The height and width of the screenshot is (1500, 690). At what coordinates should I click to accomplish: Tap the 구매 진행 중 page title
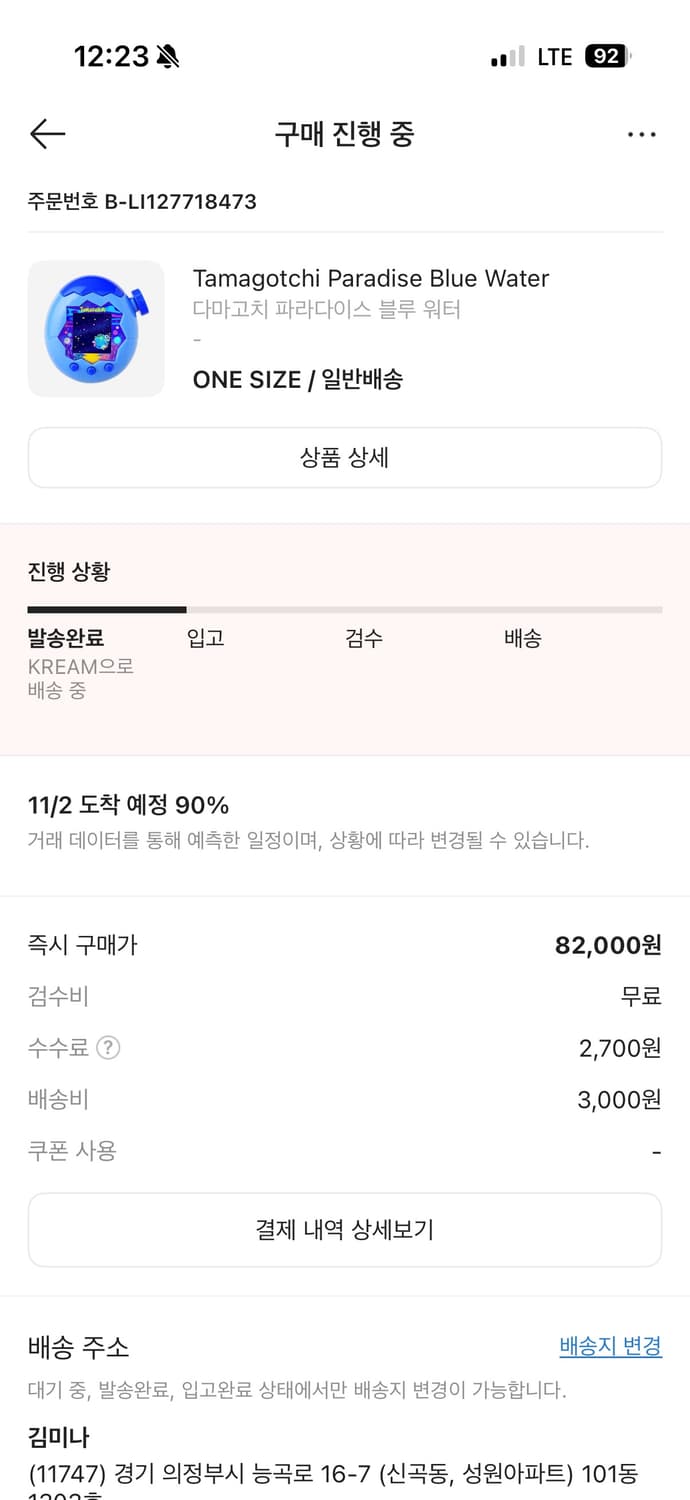click(x=344, y=134)
